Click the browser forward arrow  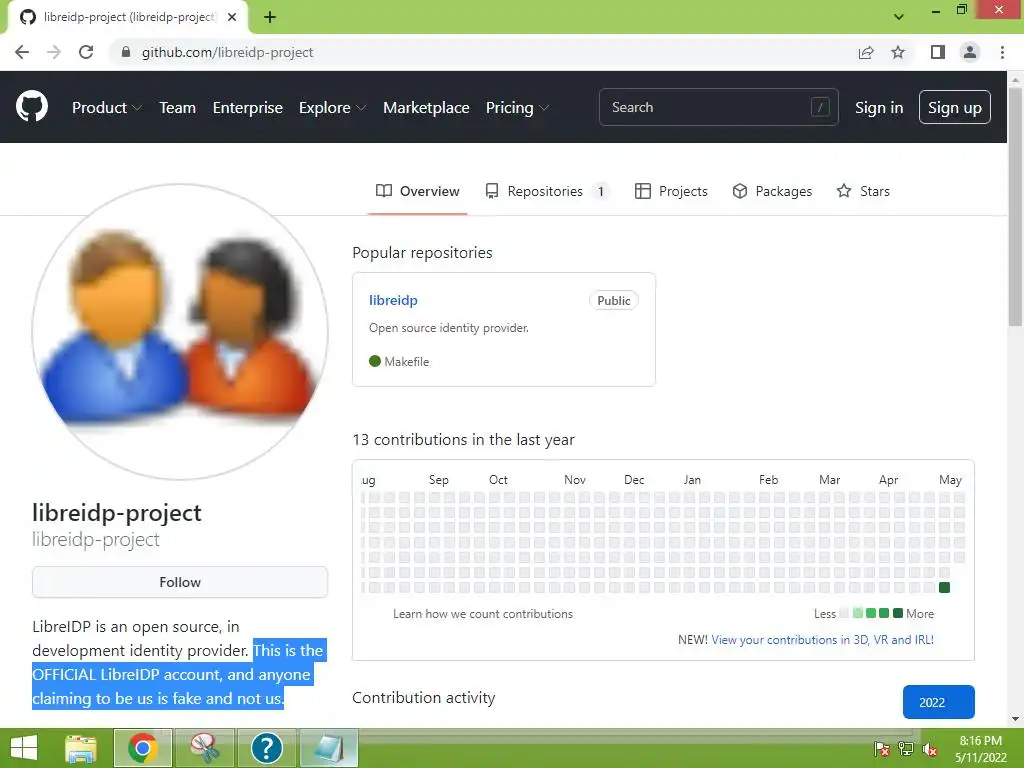(x=54, y=52)
